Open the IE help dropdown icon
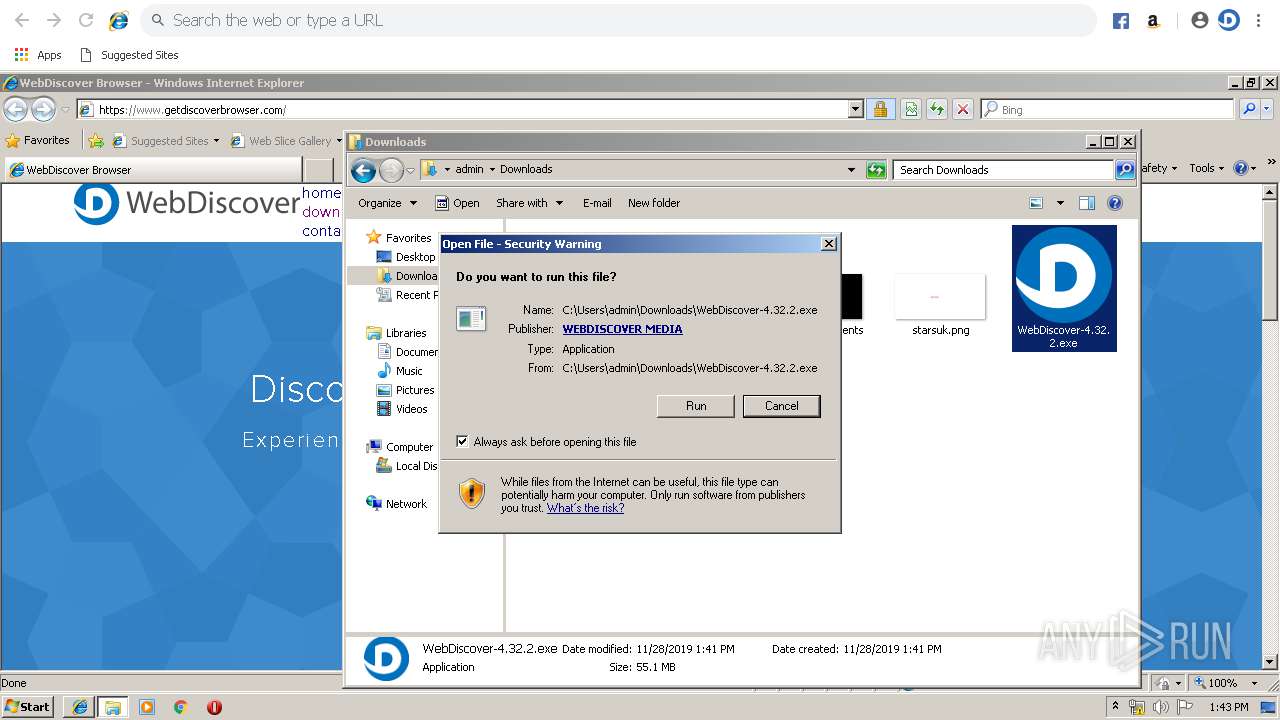1280x720 pixels. tap(1245, 168)
